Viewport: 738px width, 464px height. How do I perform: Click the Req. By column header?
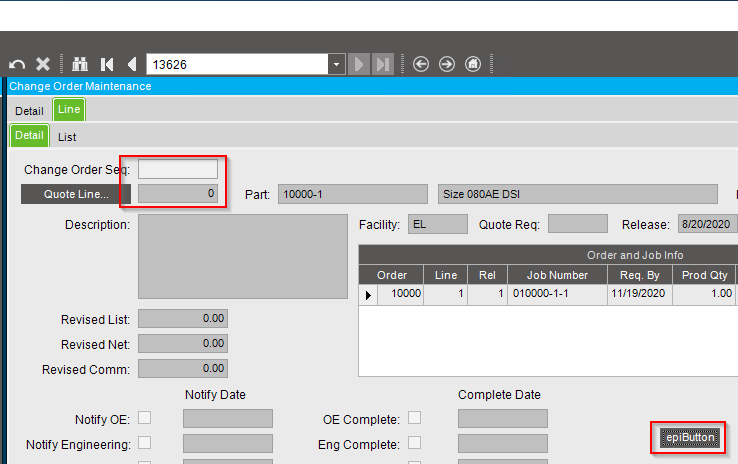click(x=640, y=275)
